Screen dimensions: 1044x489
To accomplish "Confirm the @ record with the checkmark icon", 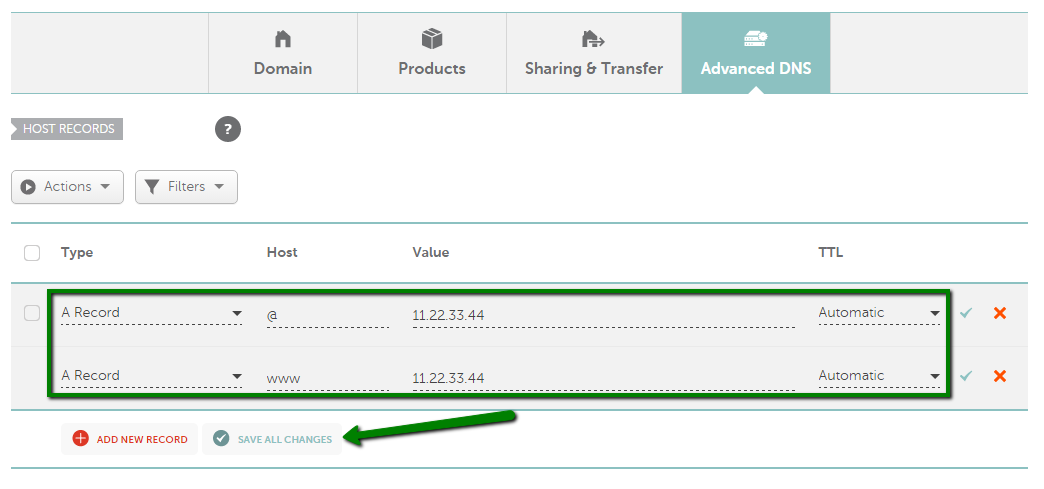I will (x=966, y=313).
